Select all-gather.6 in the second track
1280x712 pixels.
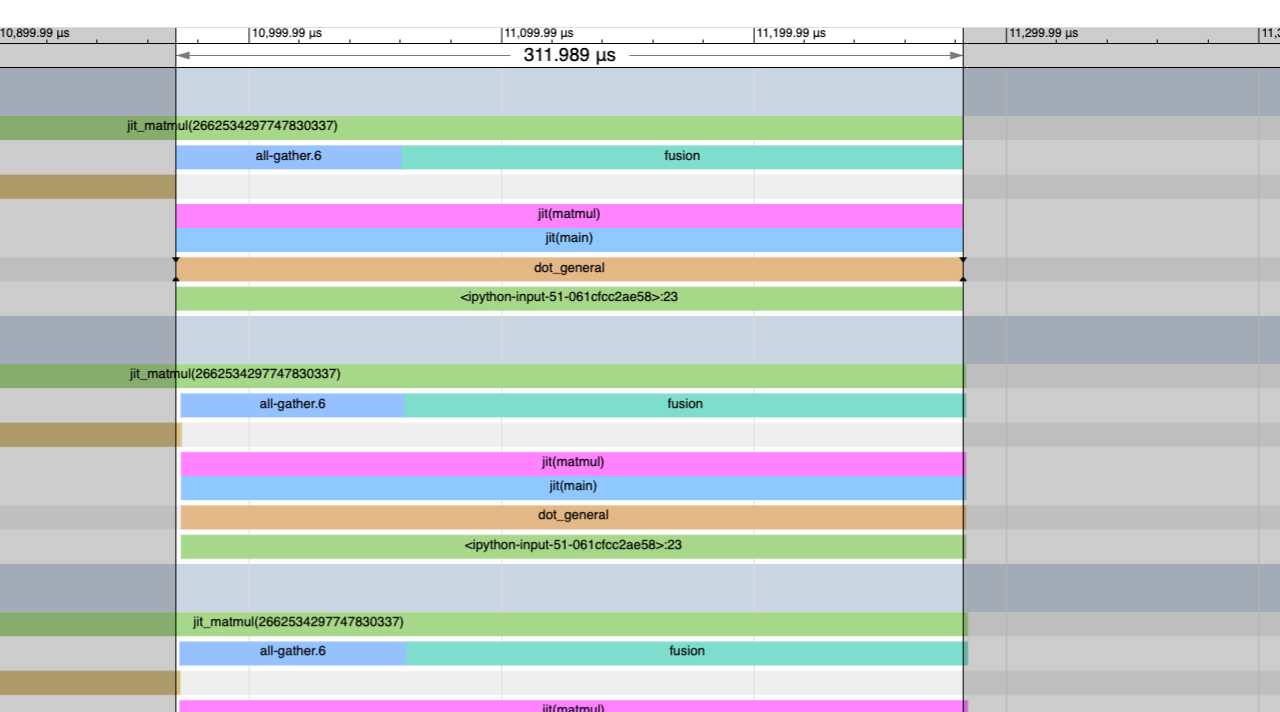(x=292, y=404)
